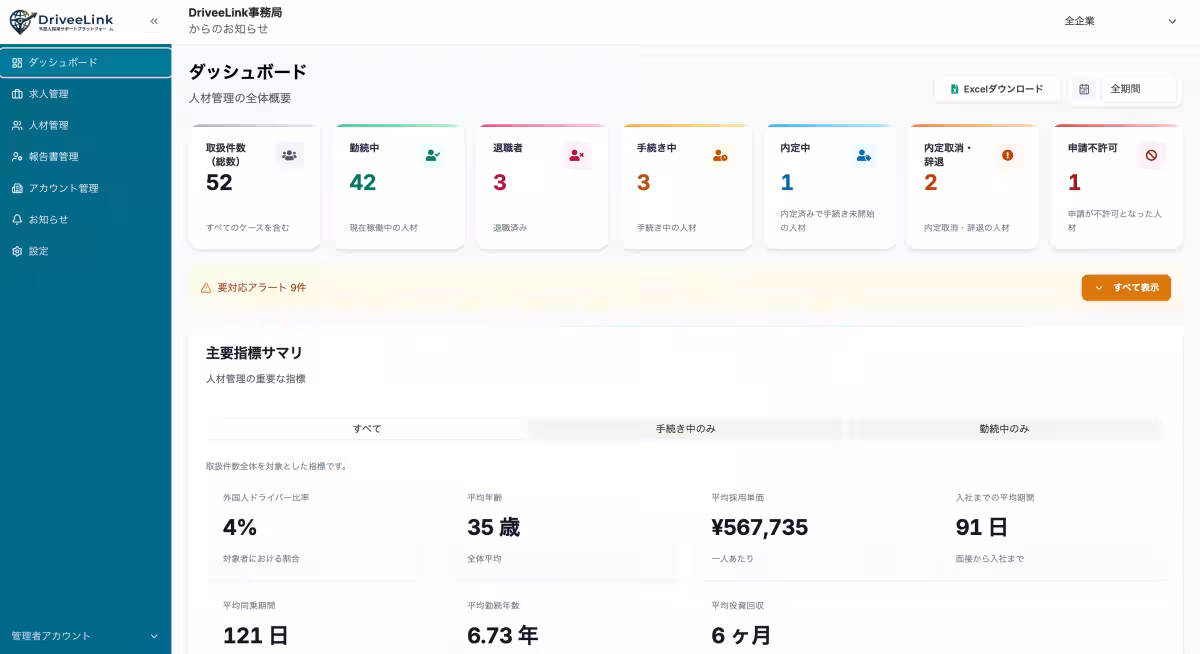Switch to 手続き中のみ tab
This screenshot has width=1200, height=654.
686,429
